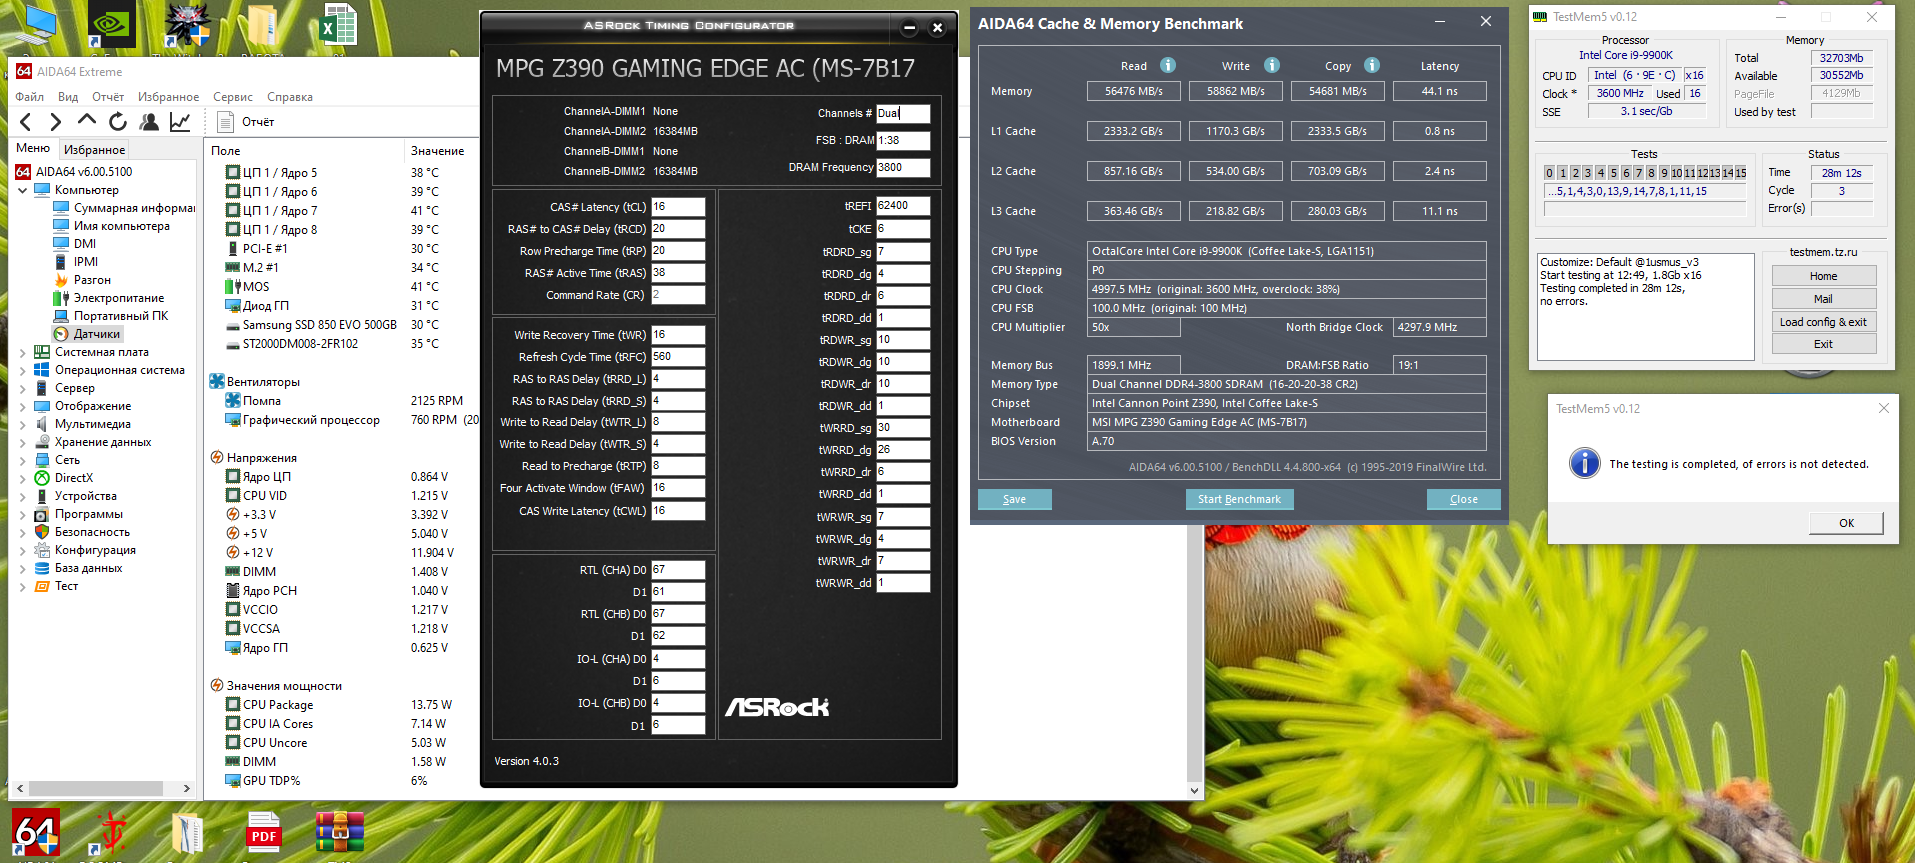Click the tREFI value field
Viewport: 1915px width, 863px height.
(x=903, y=206)
